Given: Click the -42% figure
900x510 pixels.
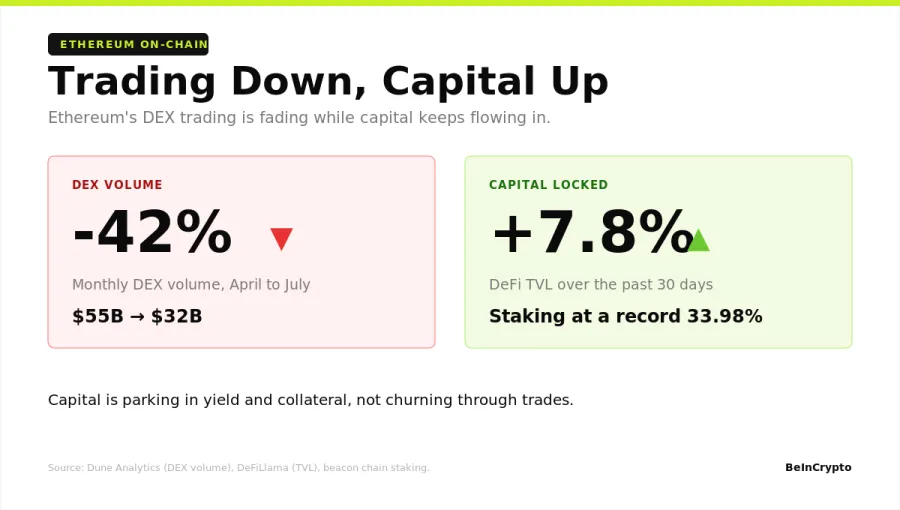Looking at the screenshot, I should 152,232.
